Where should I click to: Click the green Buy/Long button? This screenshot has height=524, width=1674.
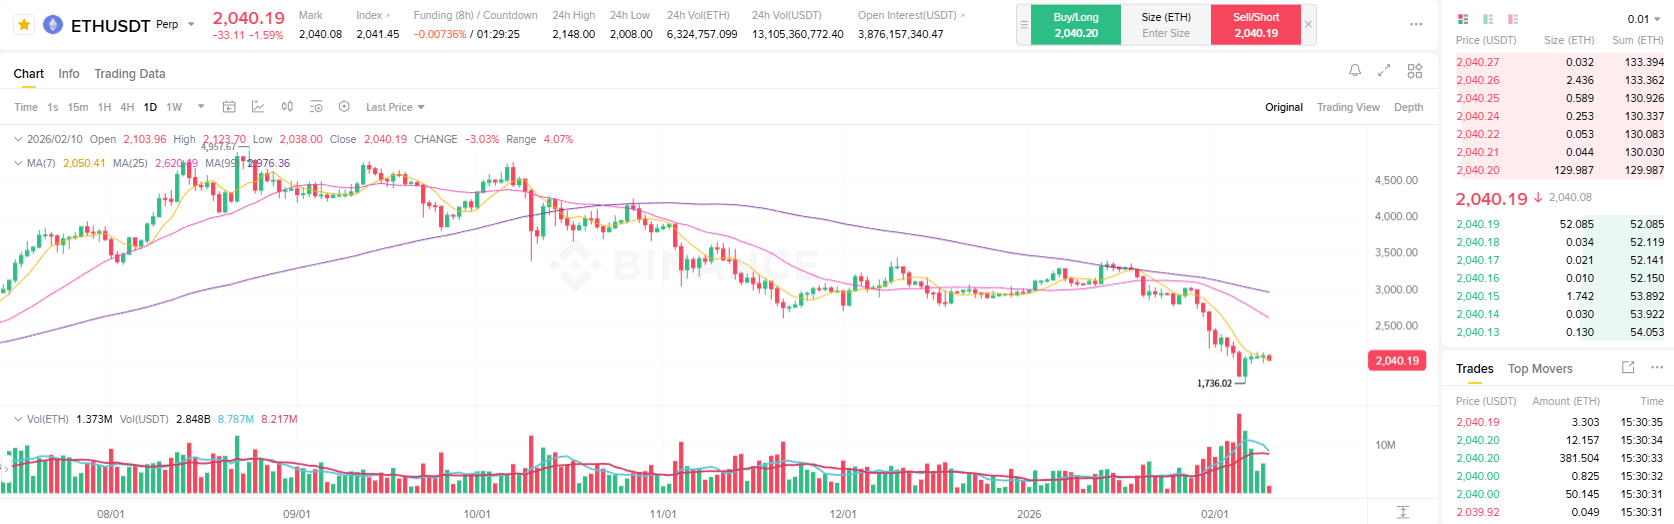tap(1075, 25)
